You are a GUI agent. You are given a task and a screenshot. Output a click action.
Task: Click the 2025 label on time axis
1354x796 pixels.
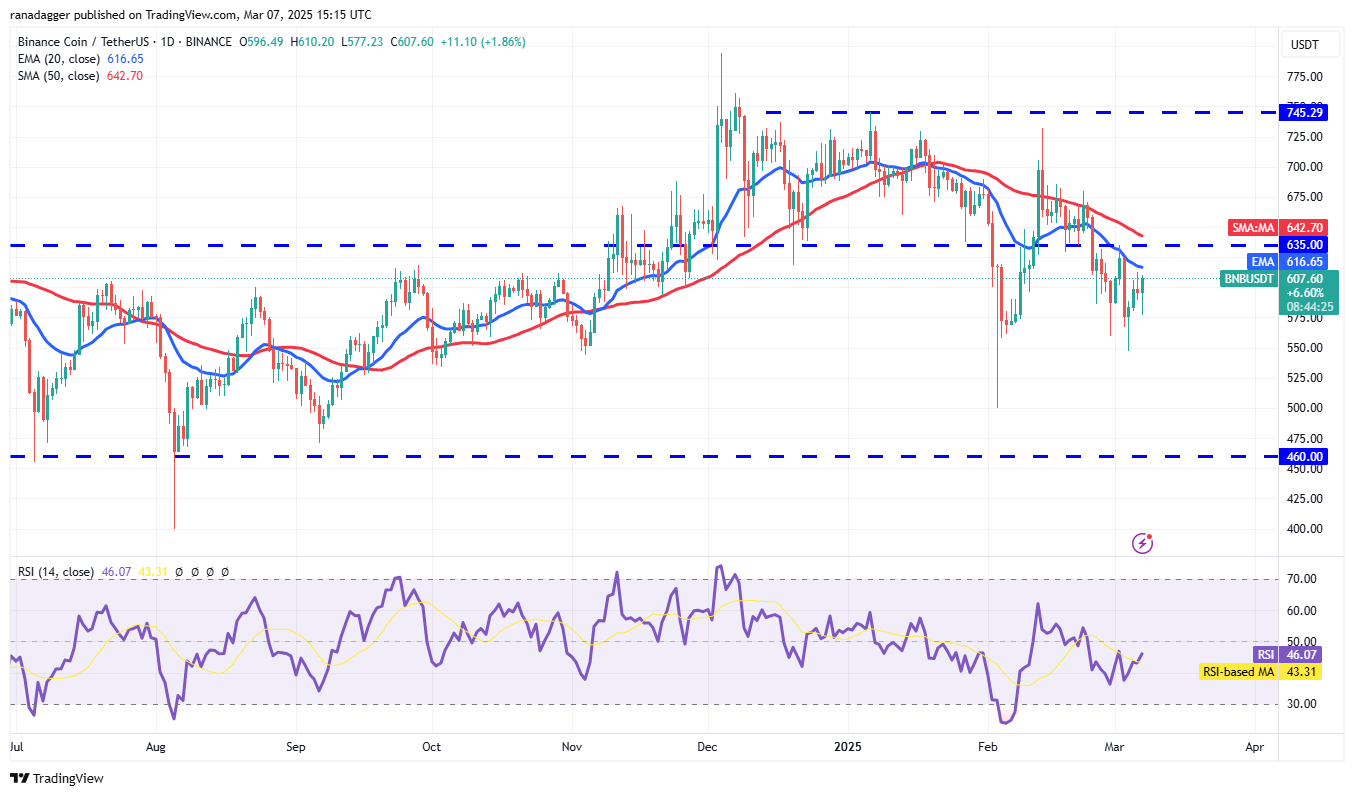tap(848, 746)
